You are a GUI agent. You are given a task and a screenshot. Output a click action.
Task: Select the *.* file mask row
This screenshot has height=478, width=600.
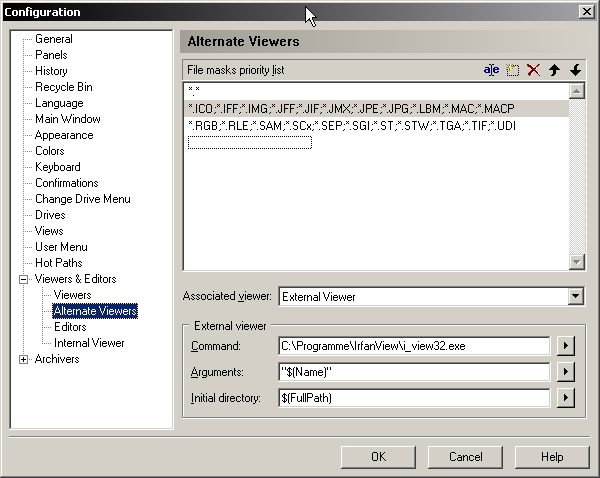click(x=377, y=91)
